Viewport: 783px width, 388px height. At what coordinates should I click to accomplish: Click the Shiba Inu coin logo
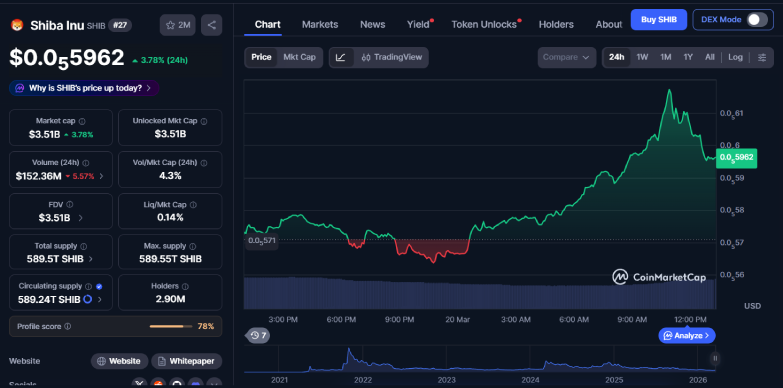(x=17, y=25)
